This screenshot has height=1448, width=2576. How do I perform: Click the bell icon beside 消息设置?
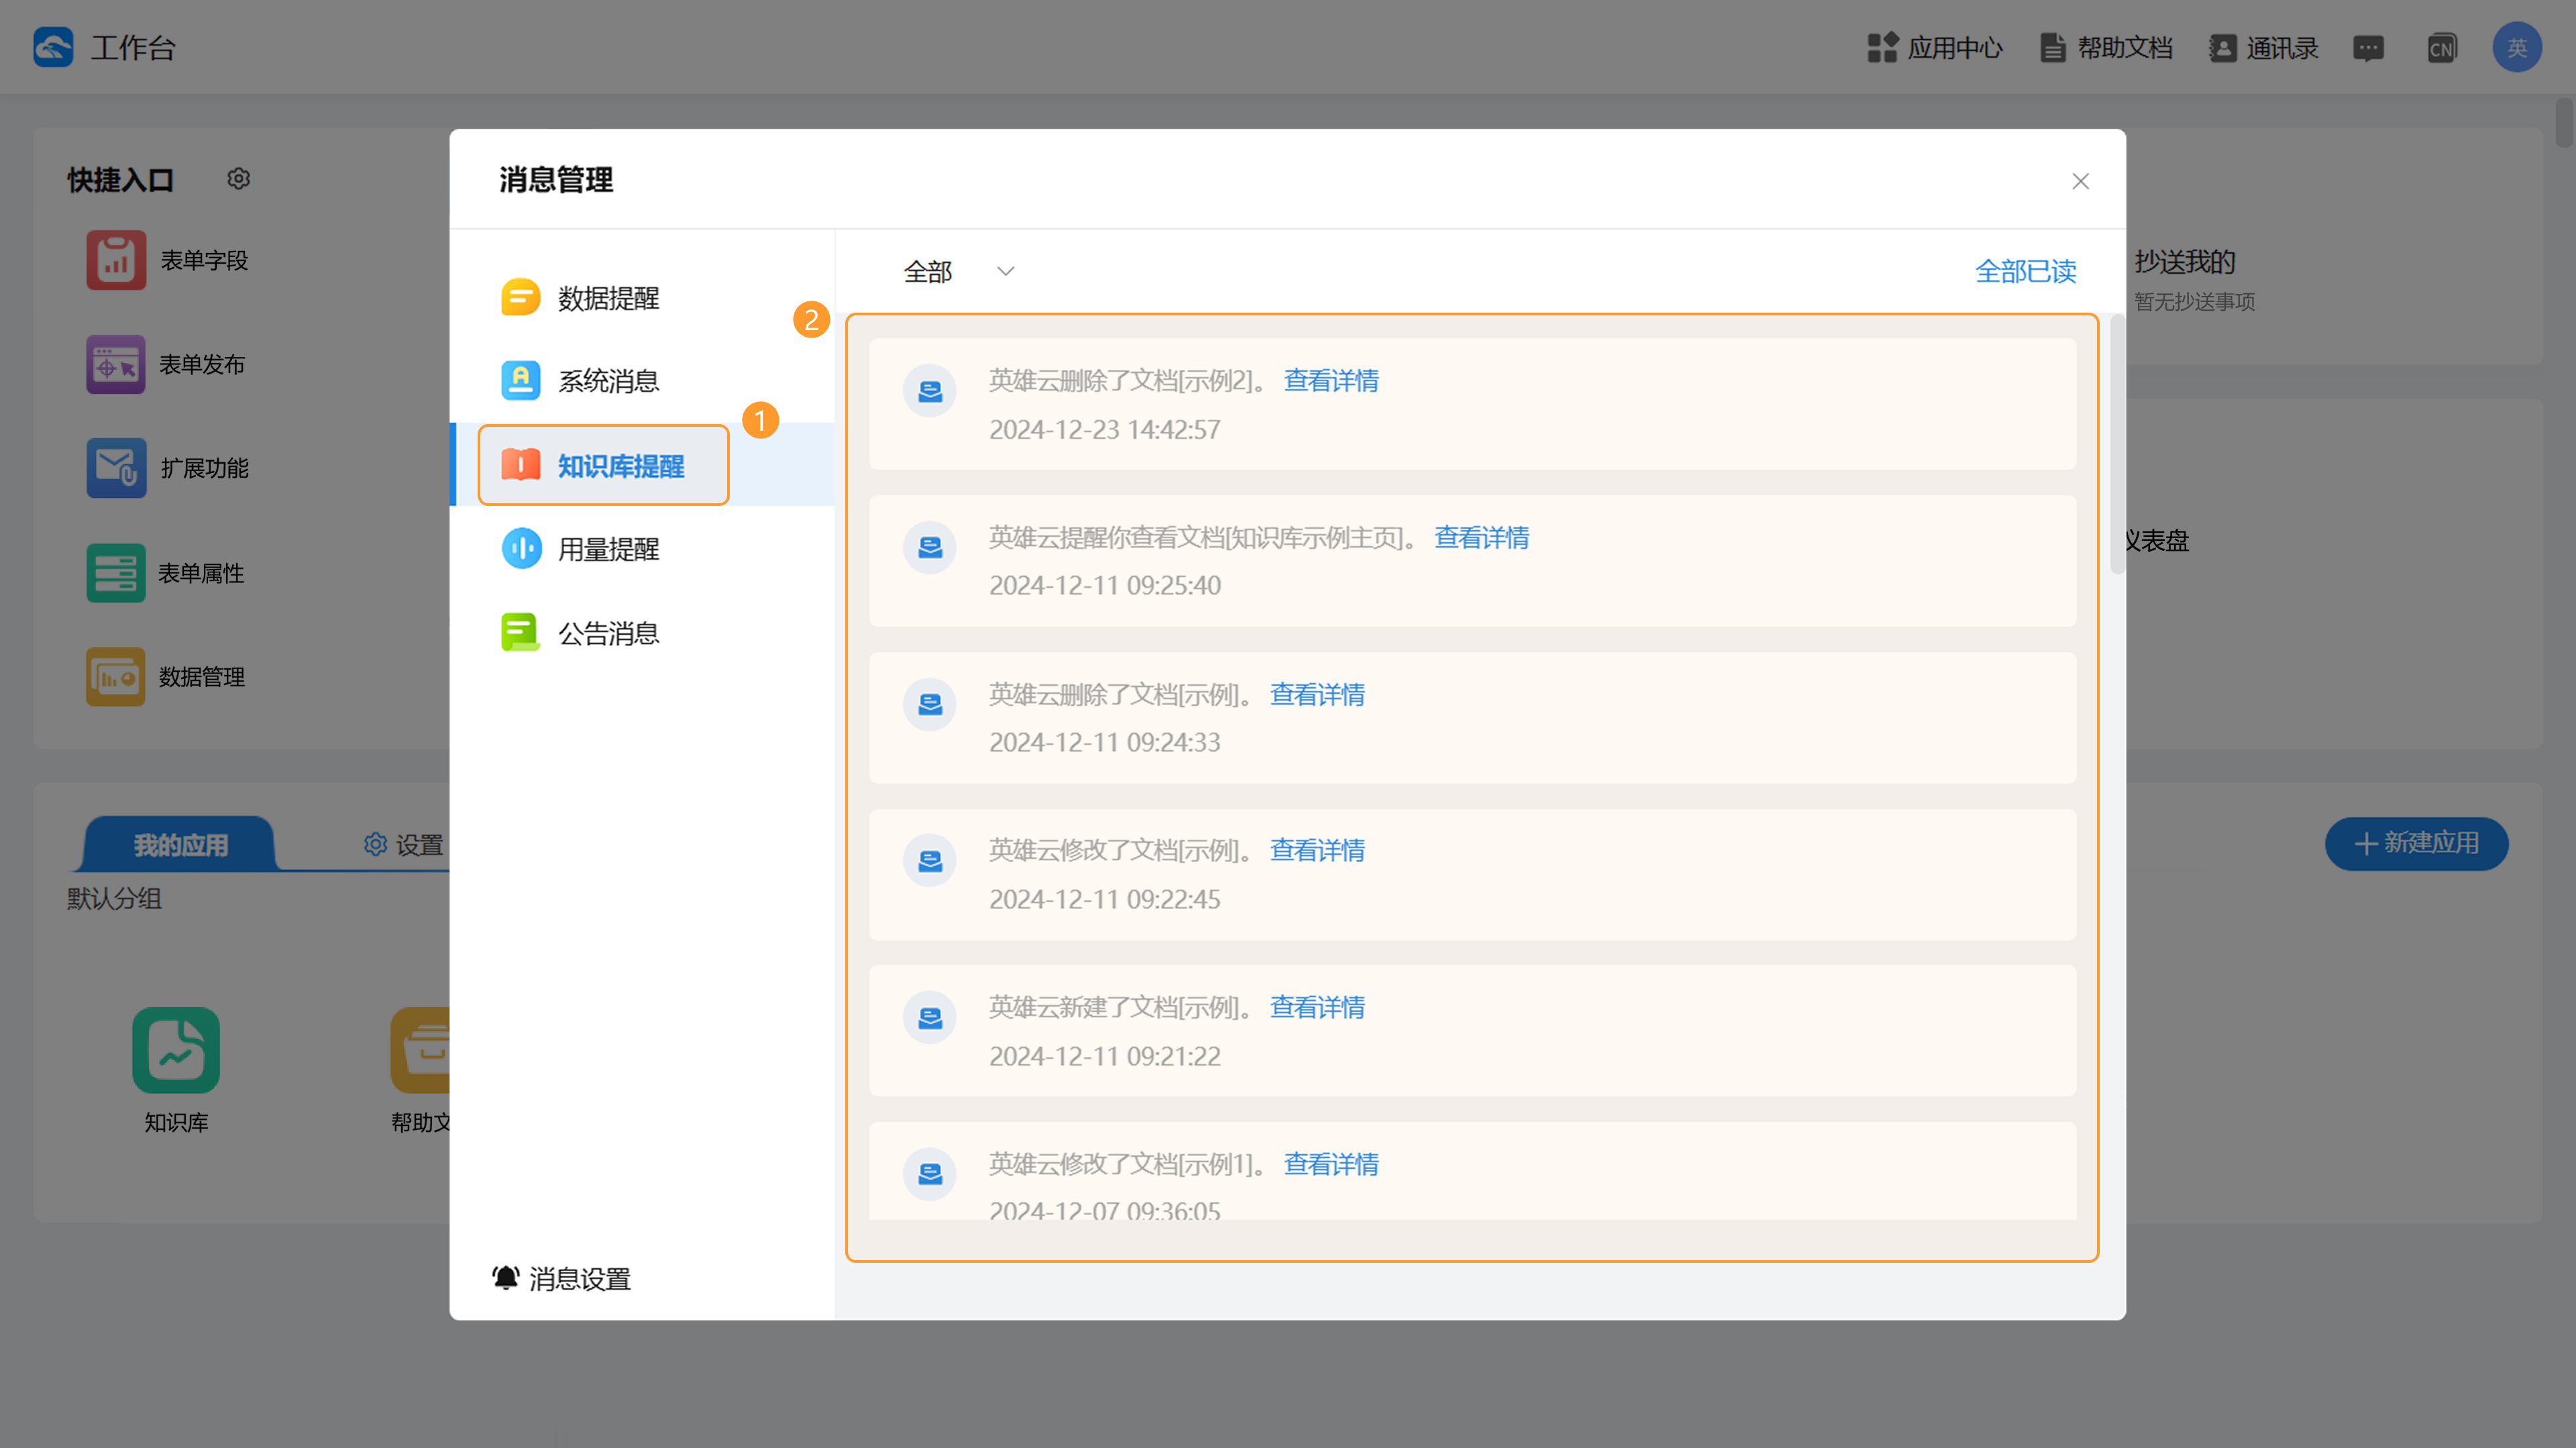click(505, 1278)
